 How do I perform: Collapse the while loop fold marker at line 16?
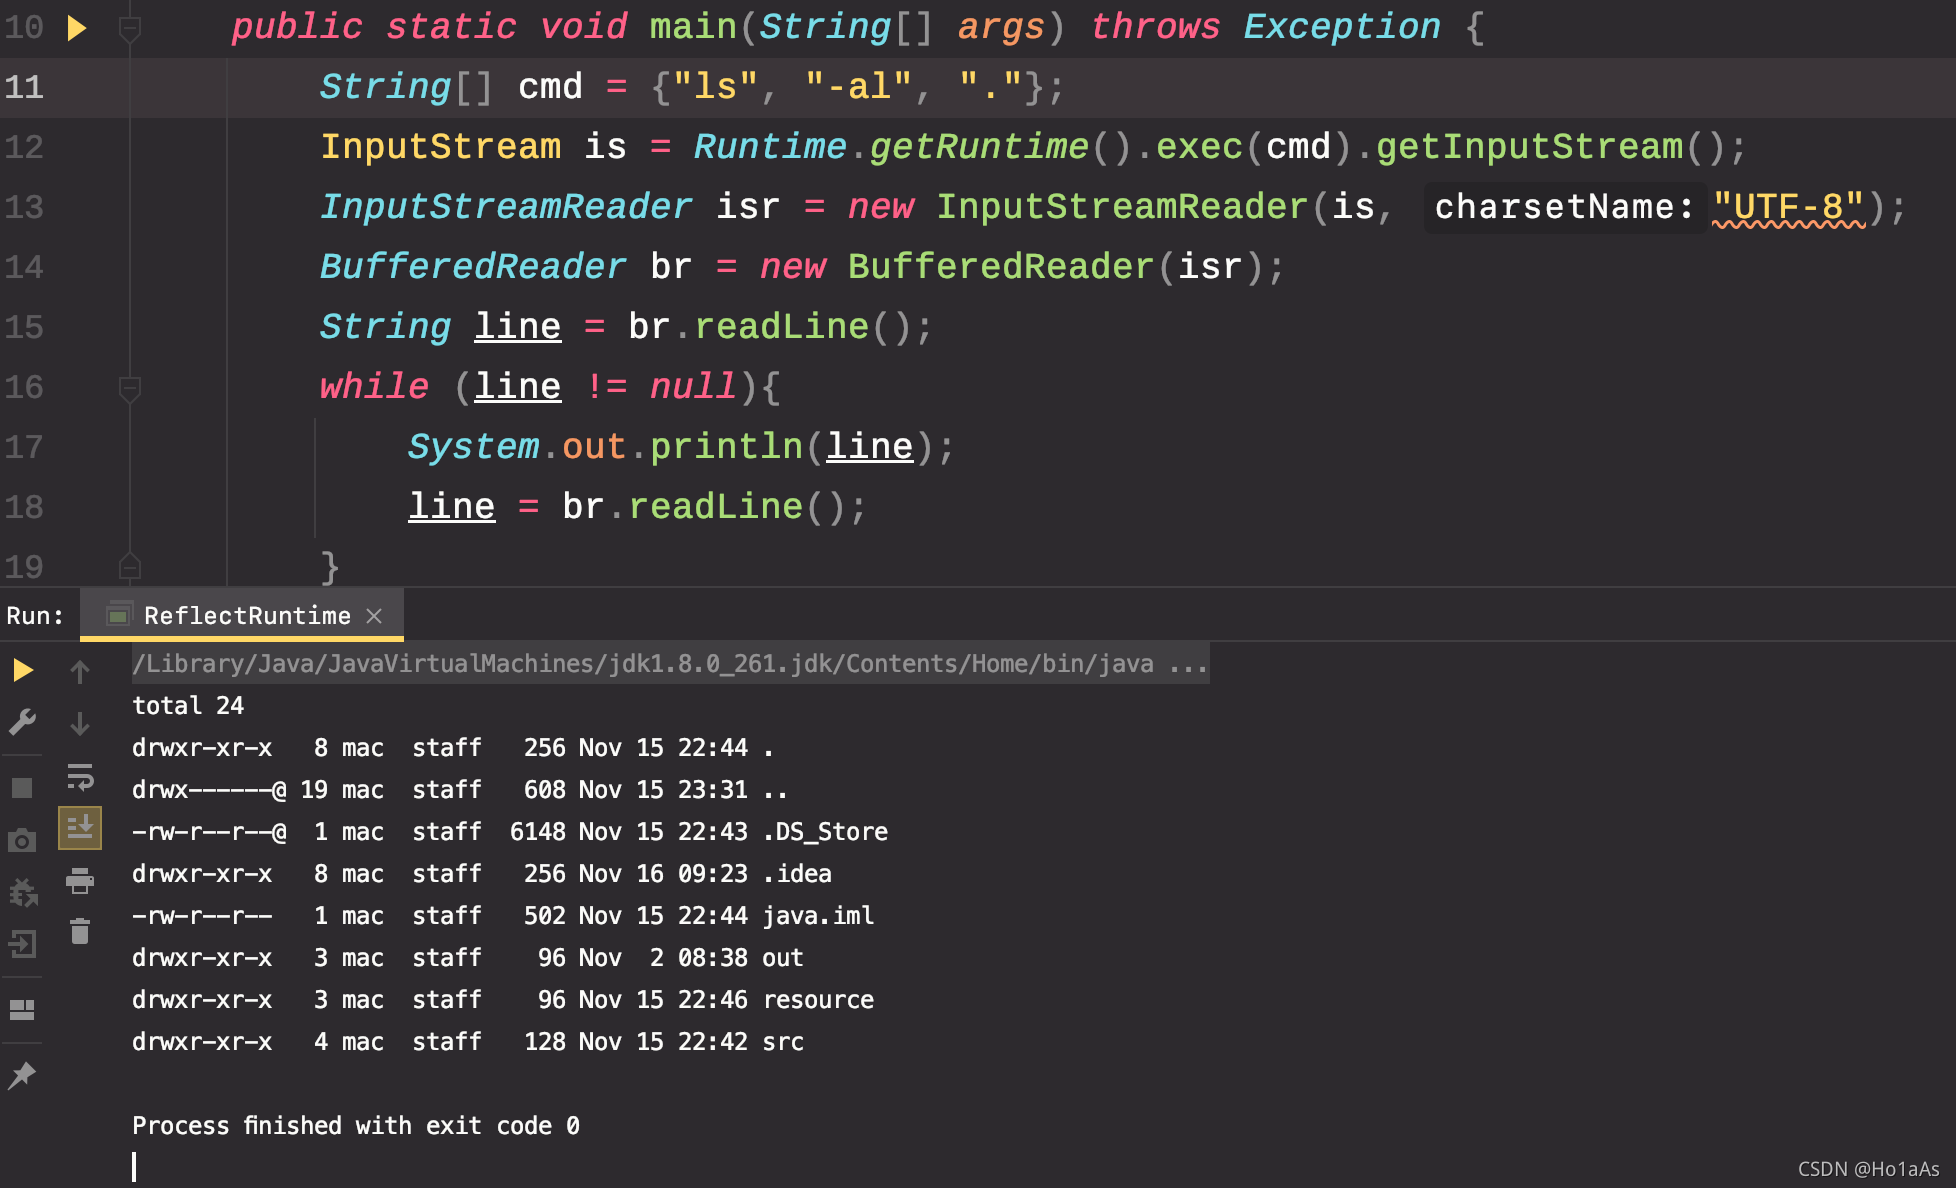[x=129, y=389]
